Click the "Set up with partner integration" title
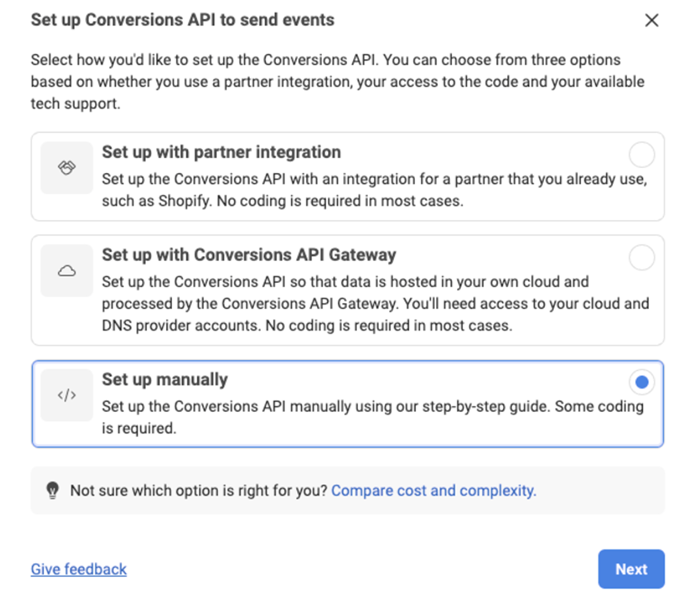690x606 pixels. 221,152
